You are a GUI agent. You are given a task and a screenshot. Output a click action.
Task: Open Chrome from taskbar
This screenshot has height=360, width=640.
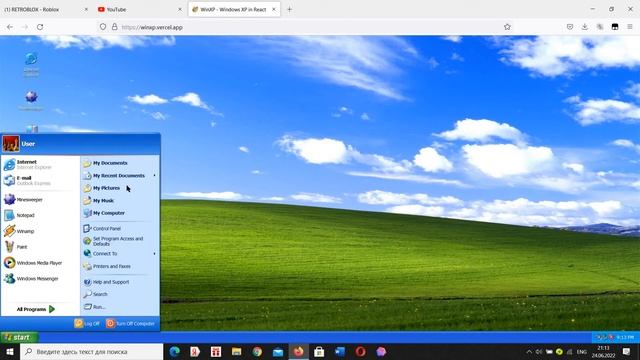257,351
